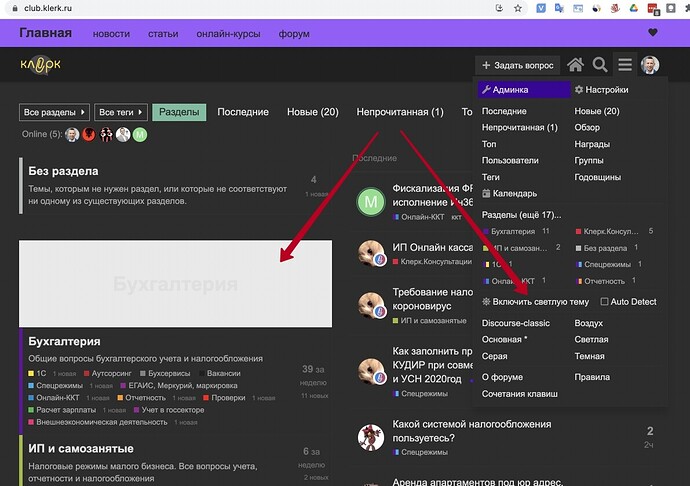Open Аутсорсинг subcategory

pyautogui.click(x=108, y=373)
